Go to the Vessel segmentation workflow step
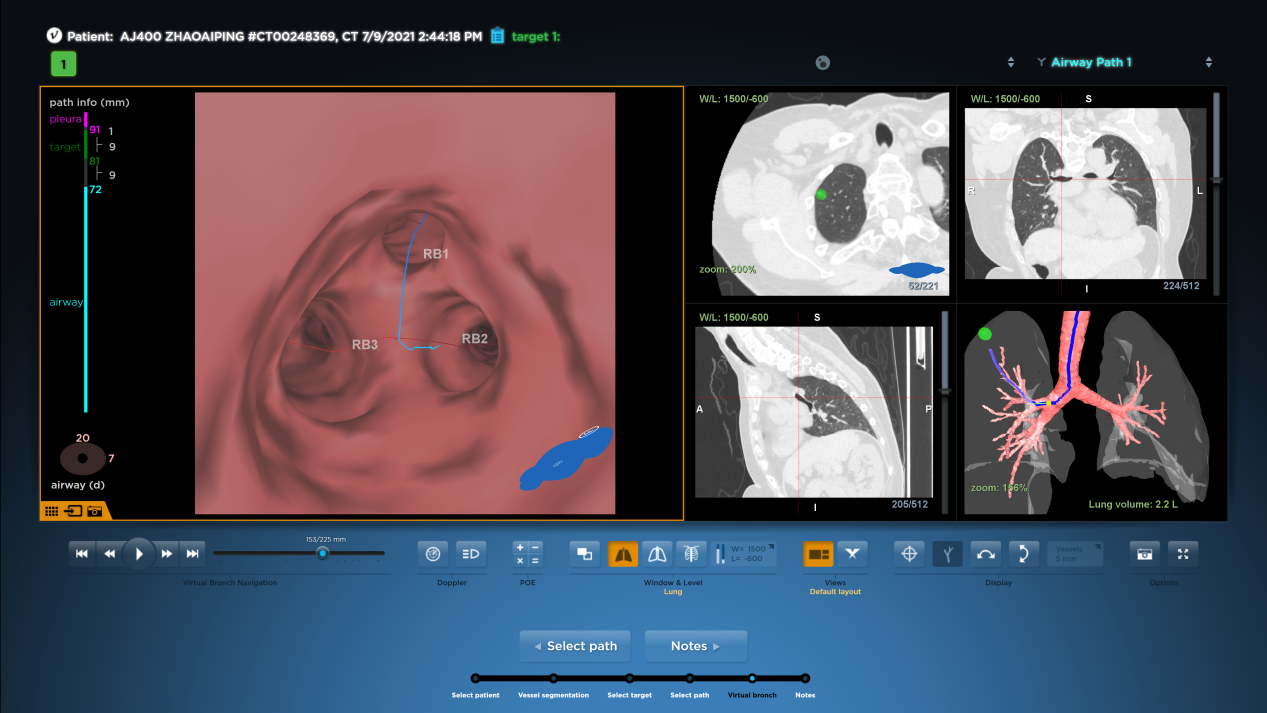The width and height of the screenshot is (1267, 713). pyautogui.click(x=553, y=678)
